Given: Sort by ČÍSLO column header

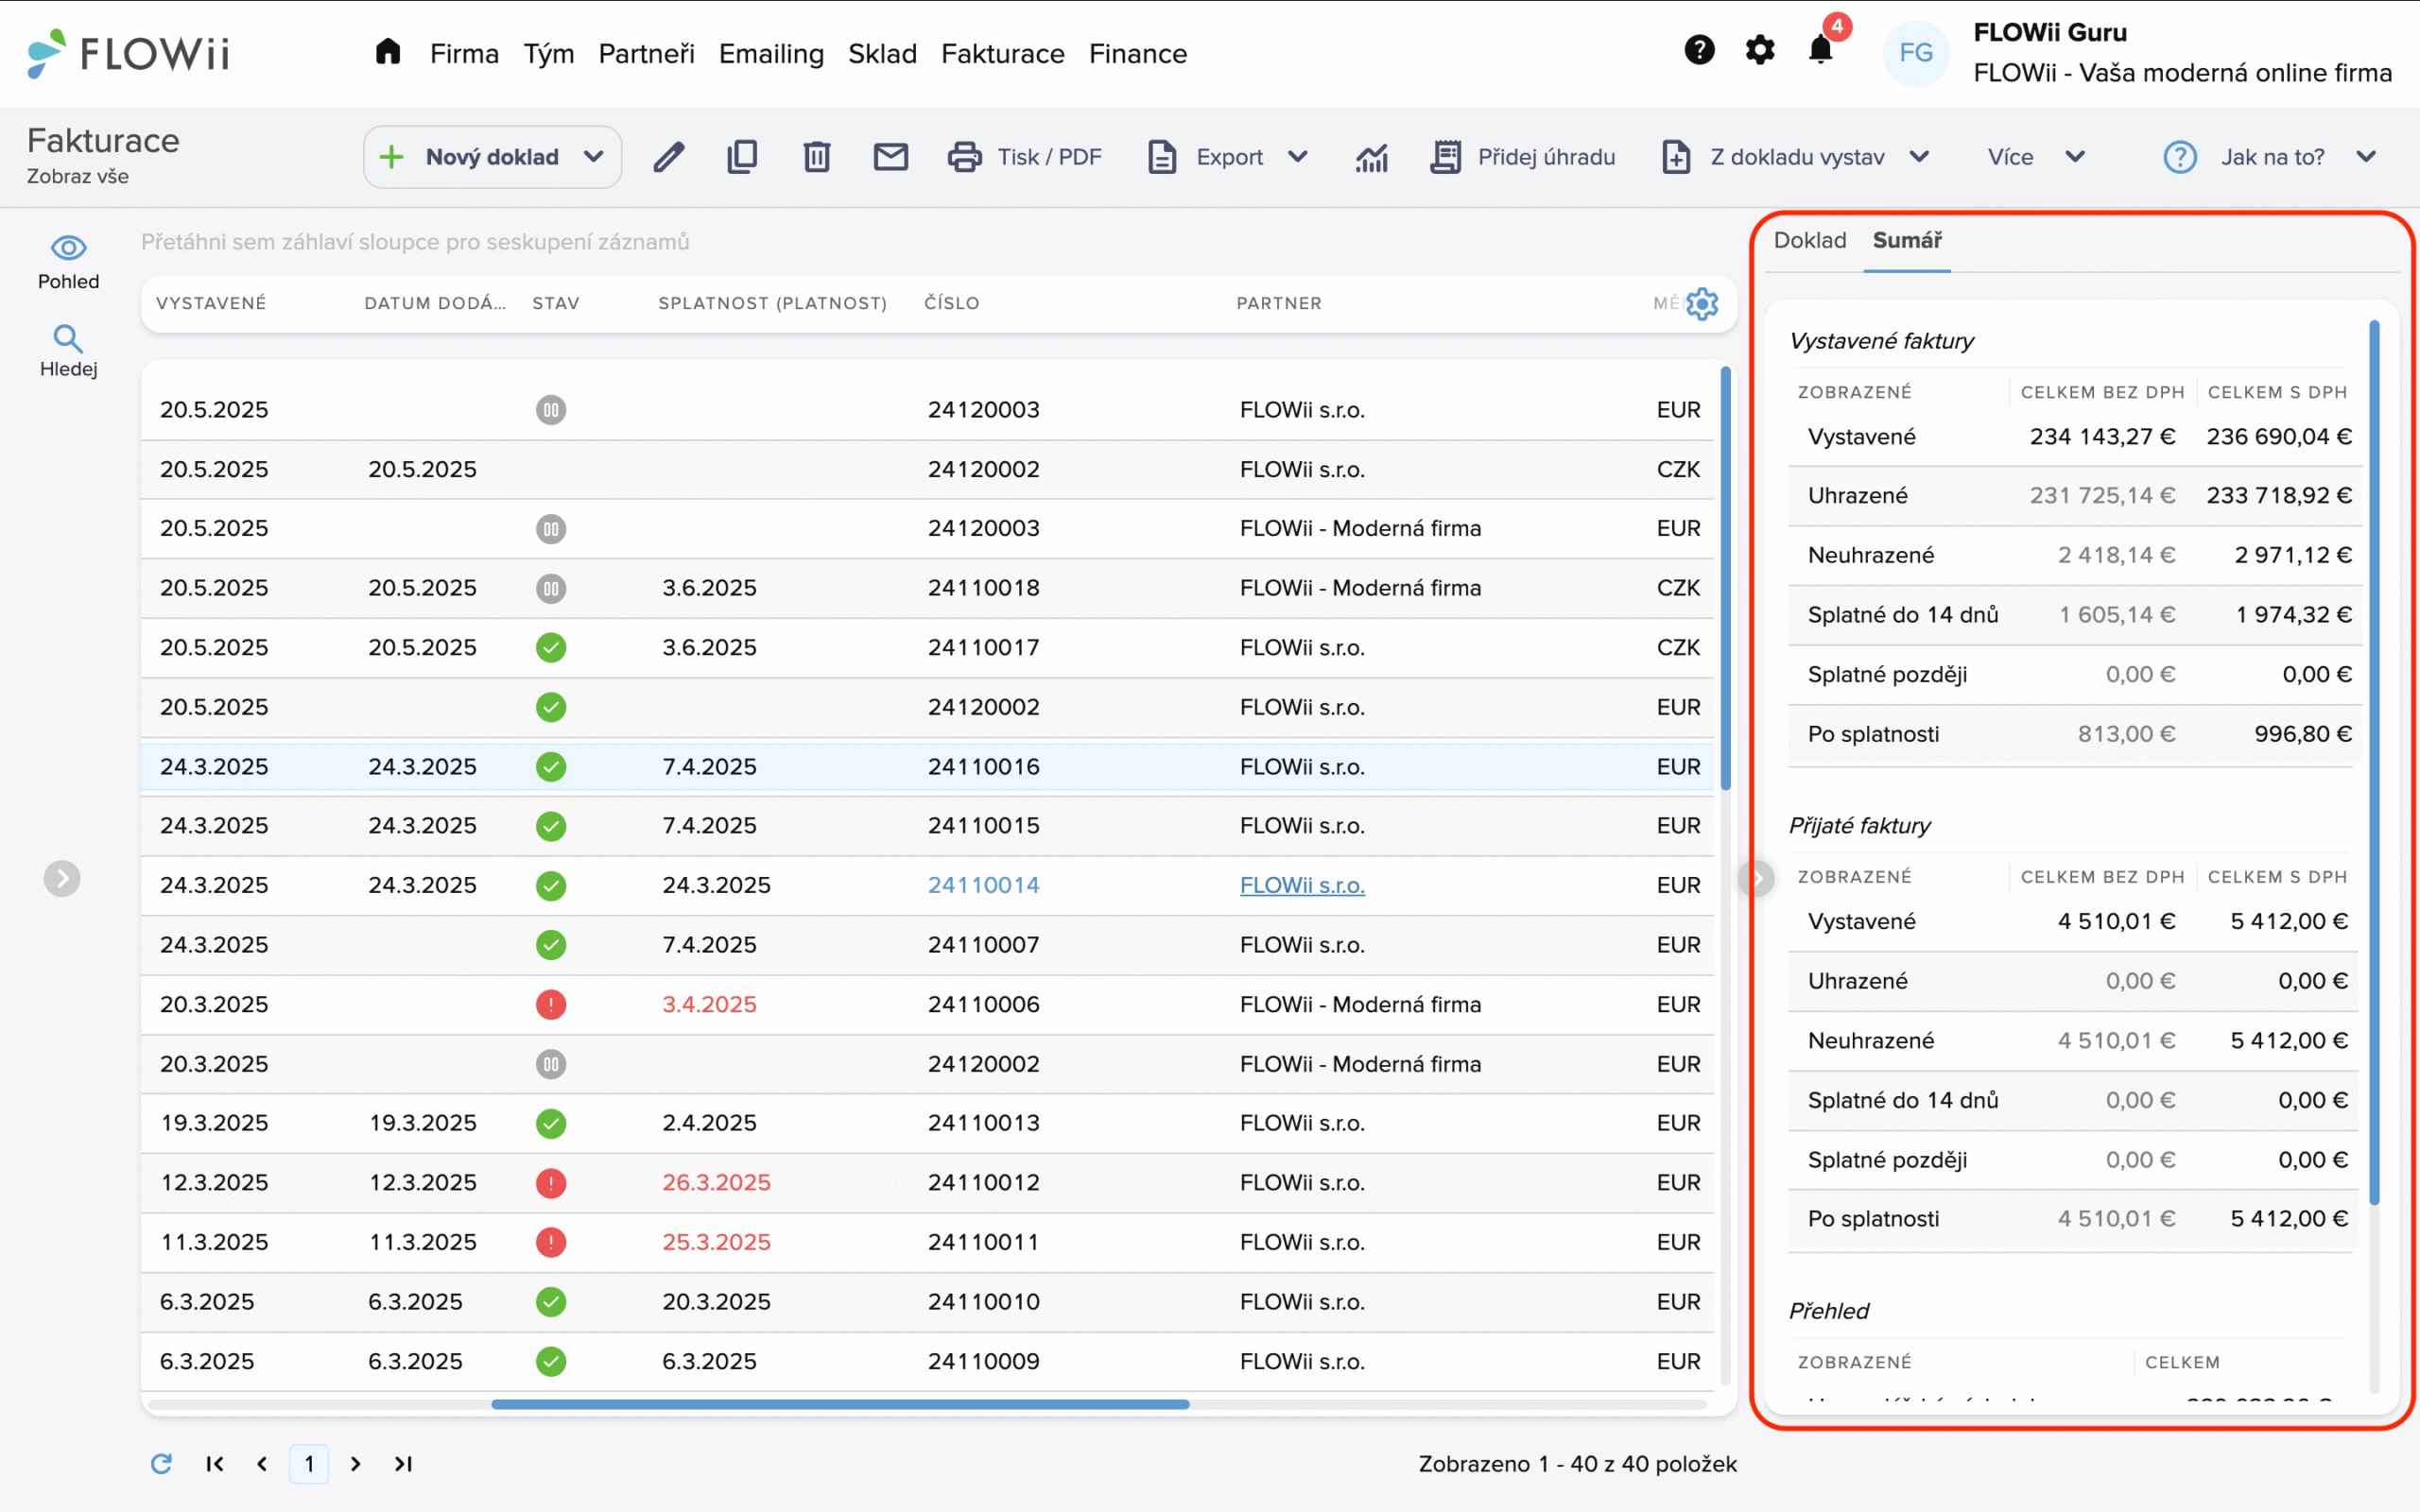Looking at the screenshot, I should [x=951, y=303].
